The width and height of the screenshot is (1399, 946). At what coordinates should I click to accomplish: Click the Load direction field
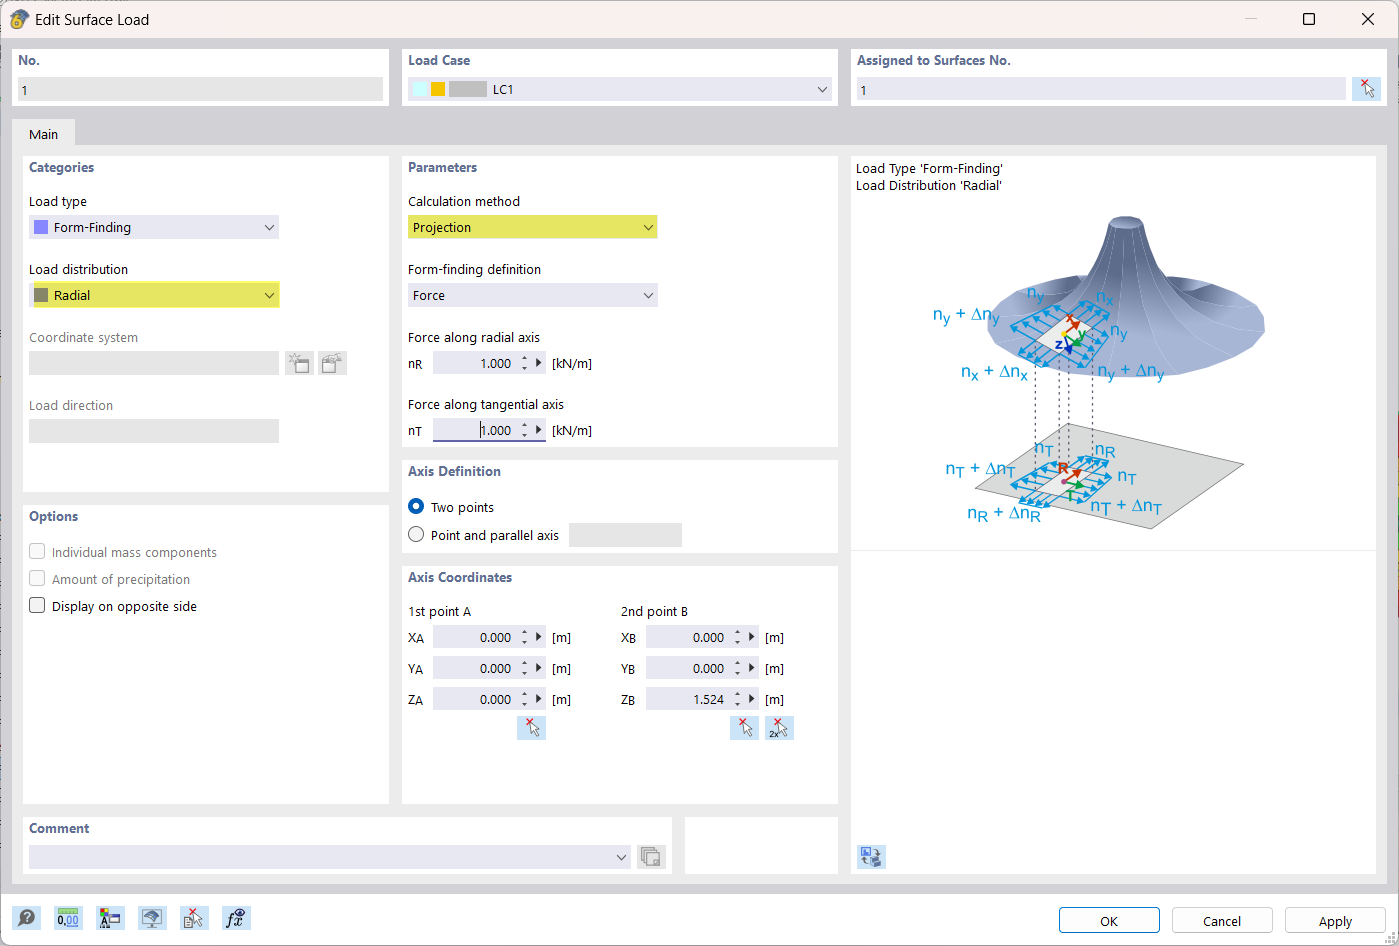(x=154, y=431)
